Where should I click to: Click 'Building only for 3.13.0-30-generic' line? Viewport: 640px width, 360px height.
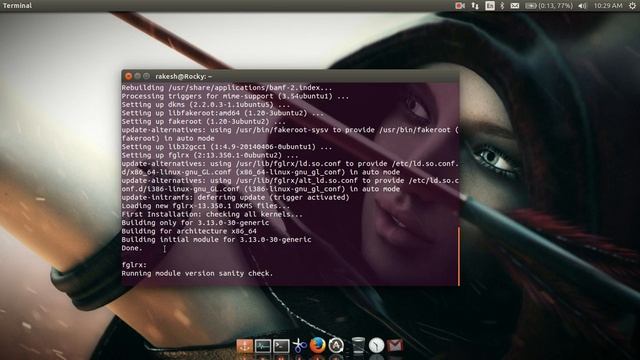195,222
